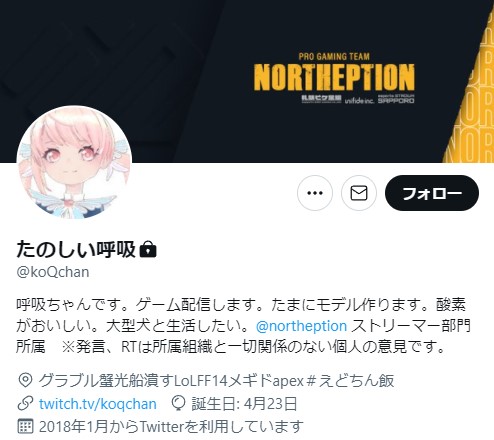Click the display name たのしい呼吸
This screenshot has height=440, width=494.
click(x=76, y=249)
